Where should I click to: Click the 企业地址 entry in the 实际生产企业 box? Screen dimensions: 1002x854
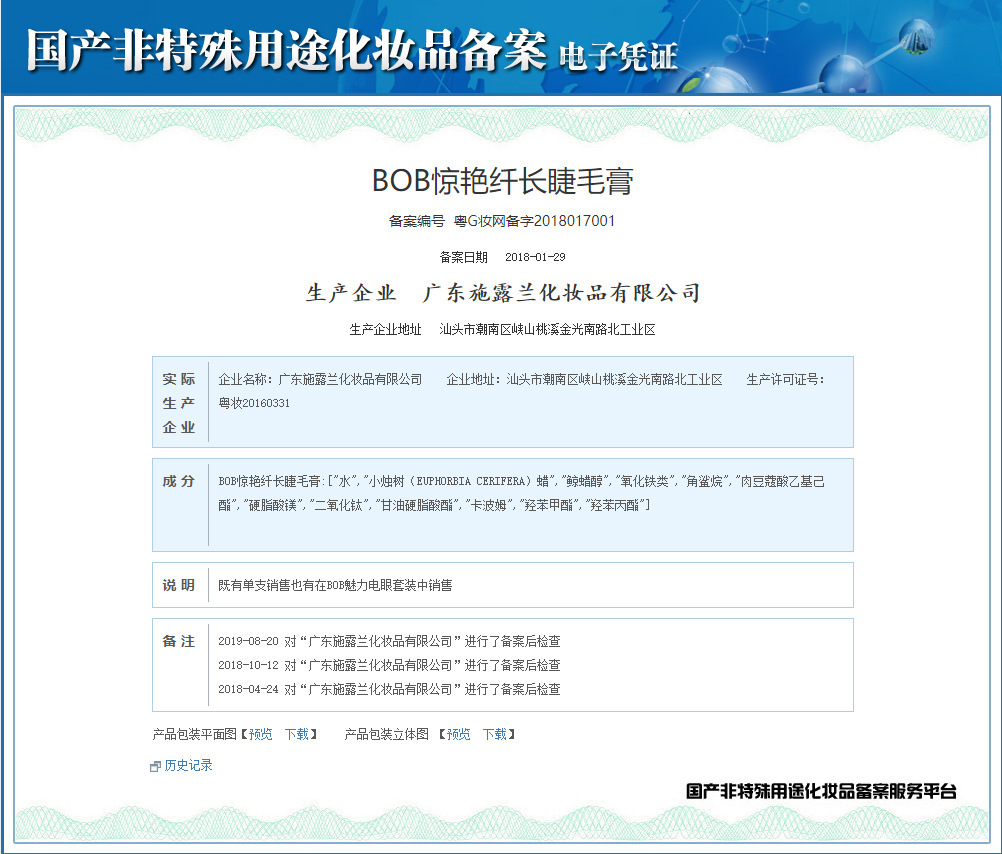click(x=584, y=380)
